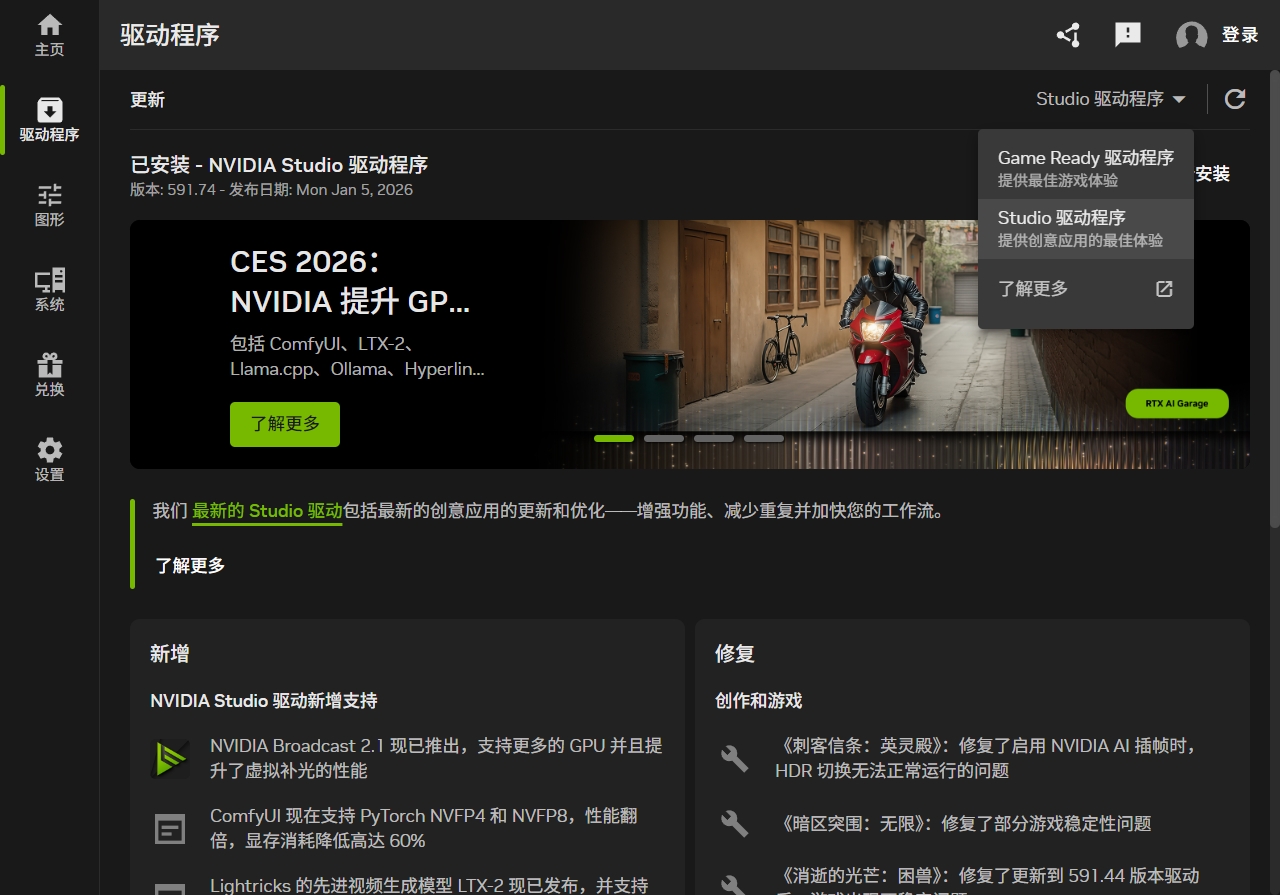1280x895 pixels.
Task: Click the 登录 sign-in text
Action: coord(1240,35)
